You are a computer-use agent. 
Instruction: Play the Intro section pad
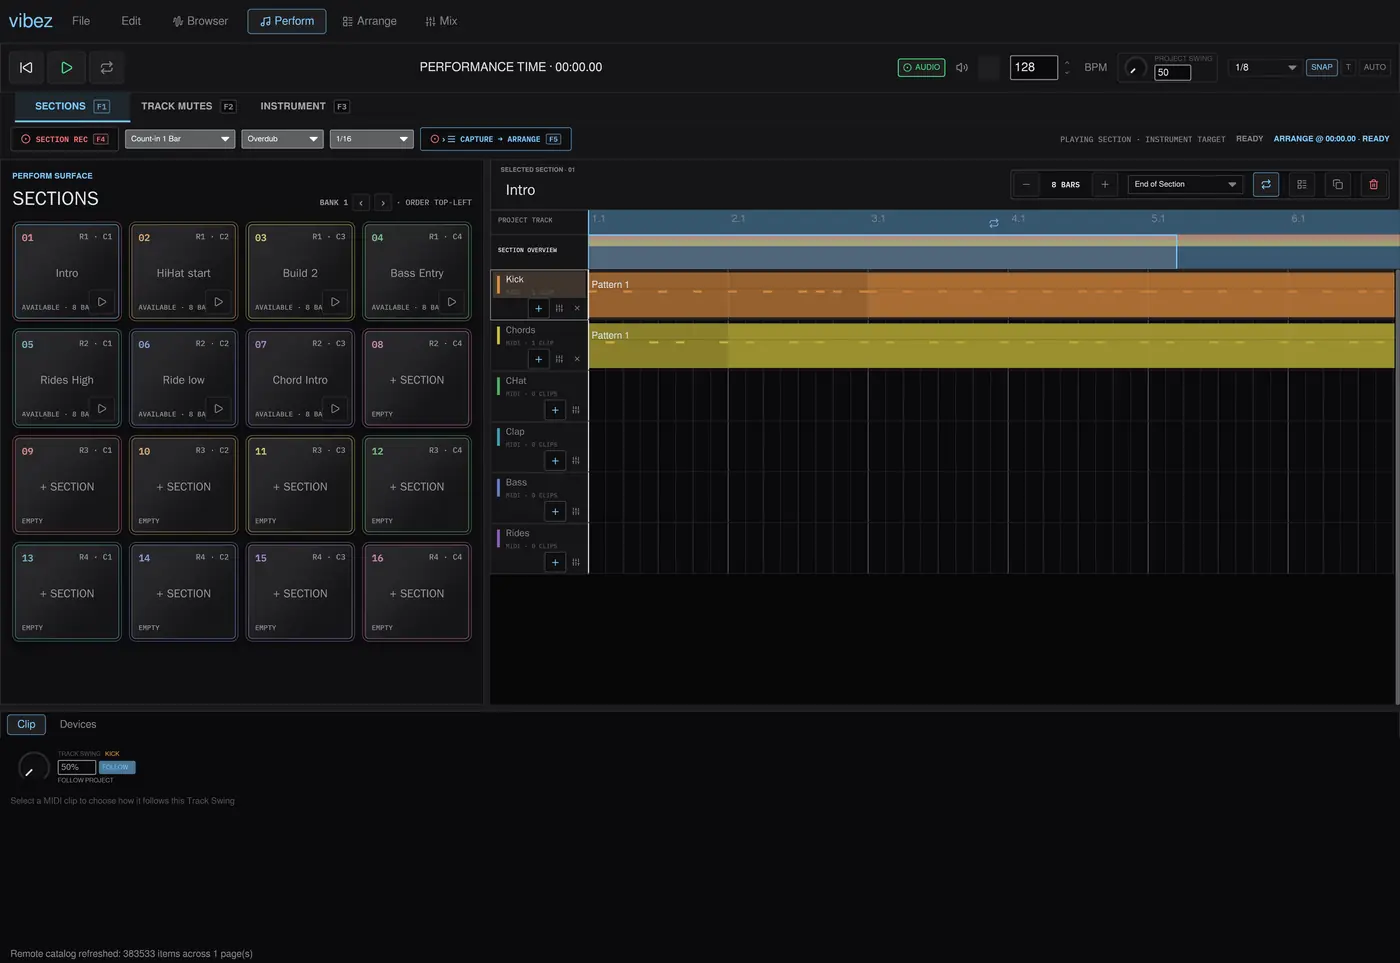coord(102,301)
